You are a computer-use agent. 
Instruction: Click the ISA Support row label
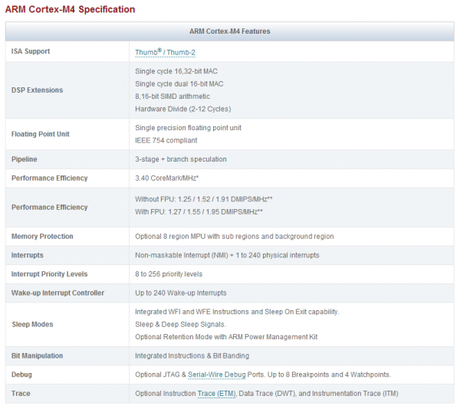[x=31, y=51]
